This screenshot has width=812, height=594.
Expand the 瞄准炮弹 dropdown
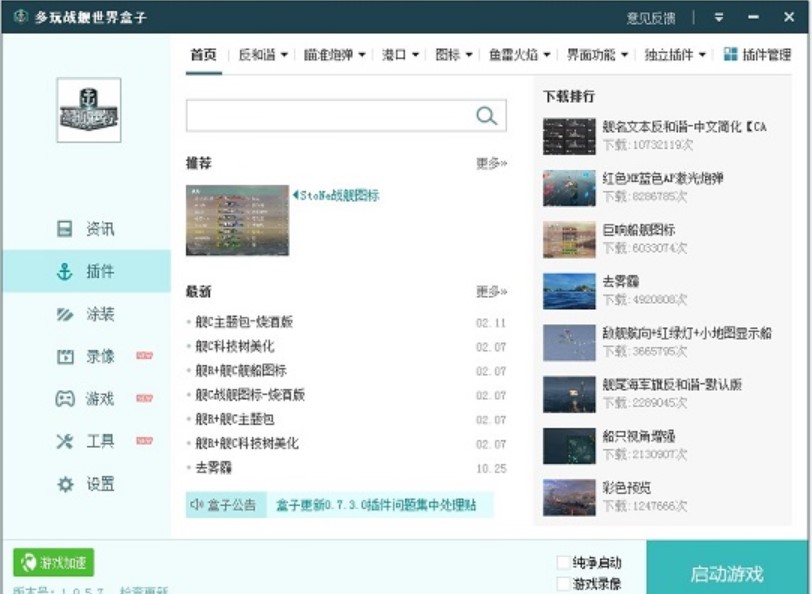coord(335,55)
